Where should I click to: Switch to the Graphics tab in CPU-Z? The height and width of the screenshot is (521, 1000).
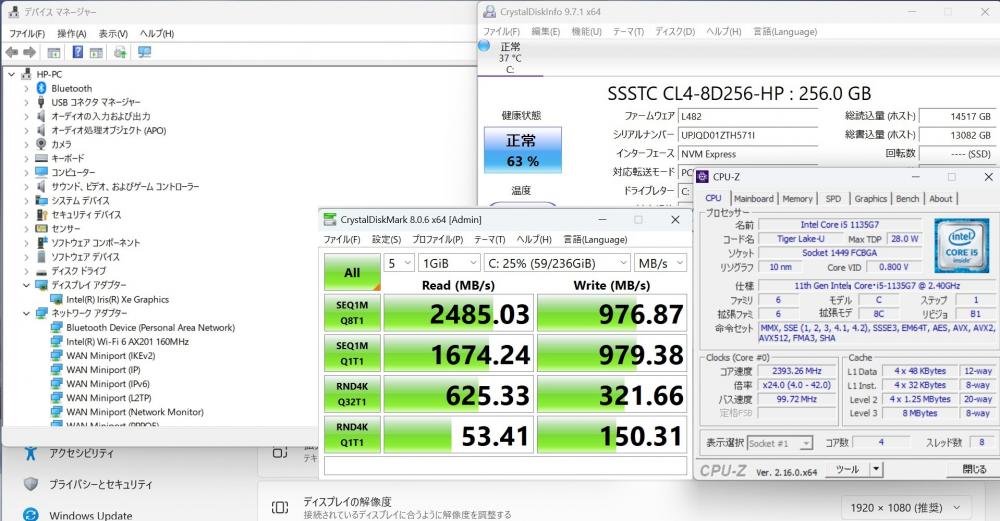click(871, 198)
